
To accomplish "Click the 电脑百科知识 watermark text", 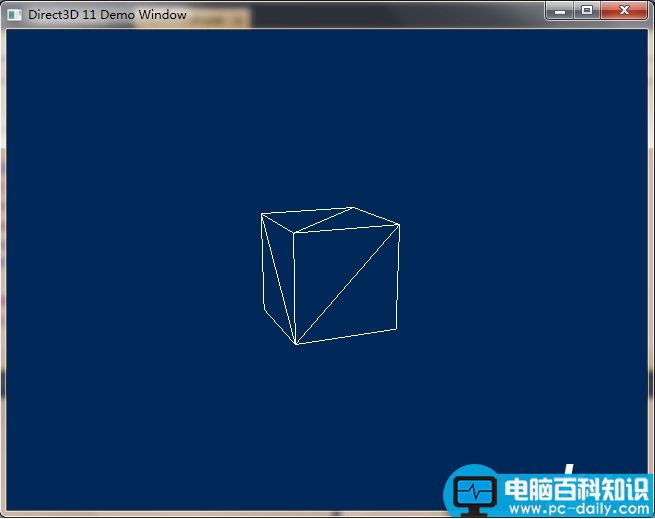I will pos(577,489).
